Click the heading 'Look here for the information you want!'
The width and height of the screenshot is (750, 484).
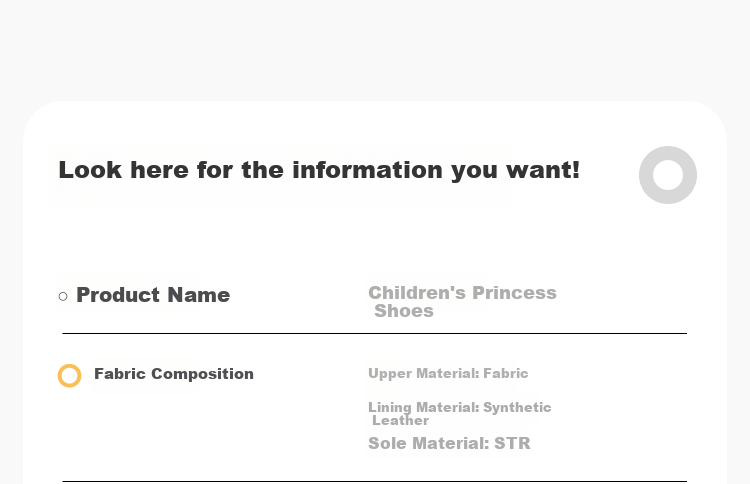coord(319,170)
